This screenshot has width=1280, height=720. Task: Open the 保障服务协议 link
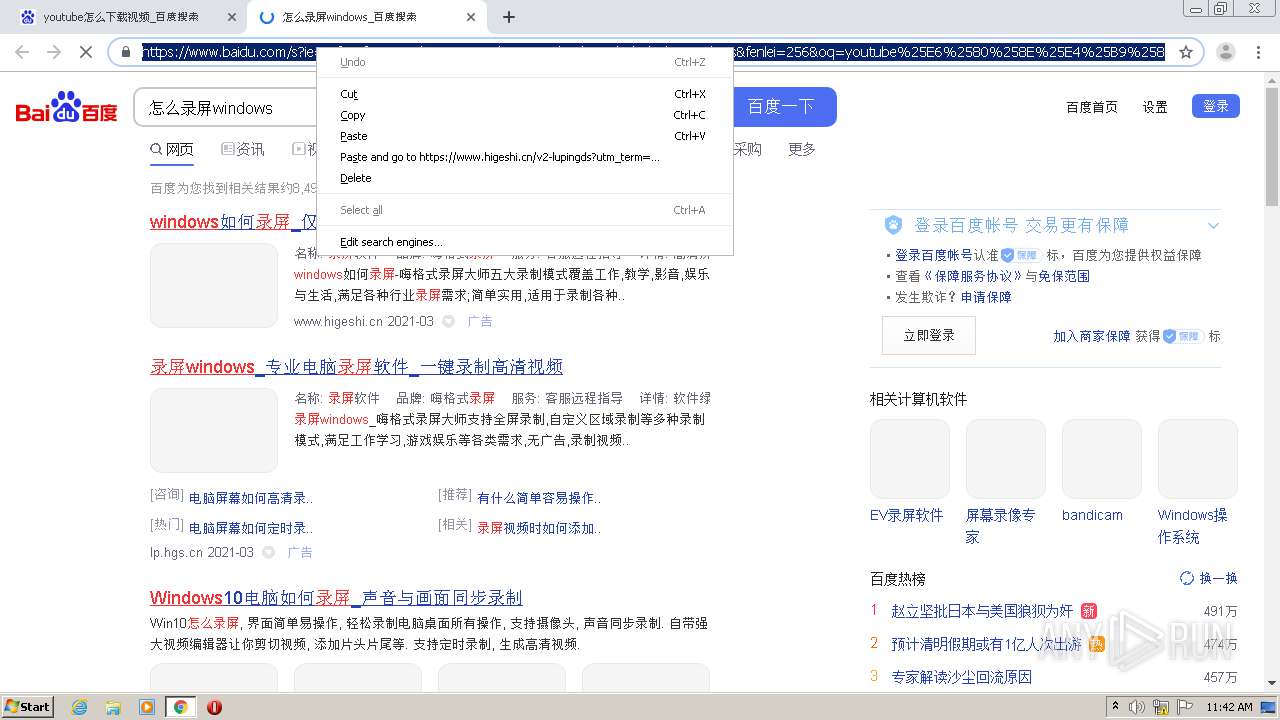pyautogui.click(x=972, y=276)
